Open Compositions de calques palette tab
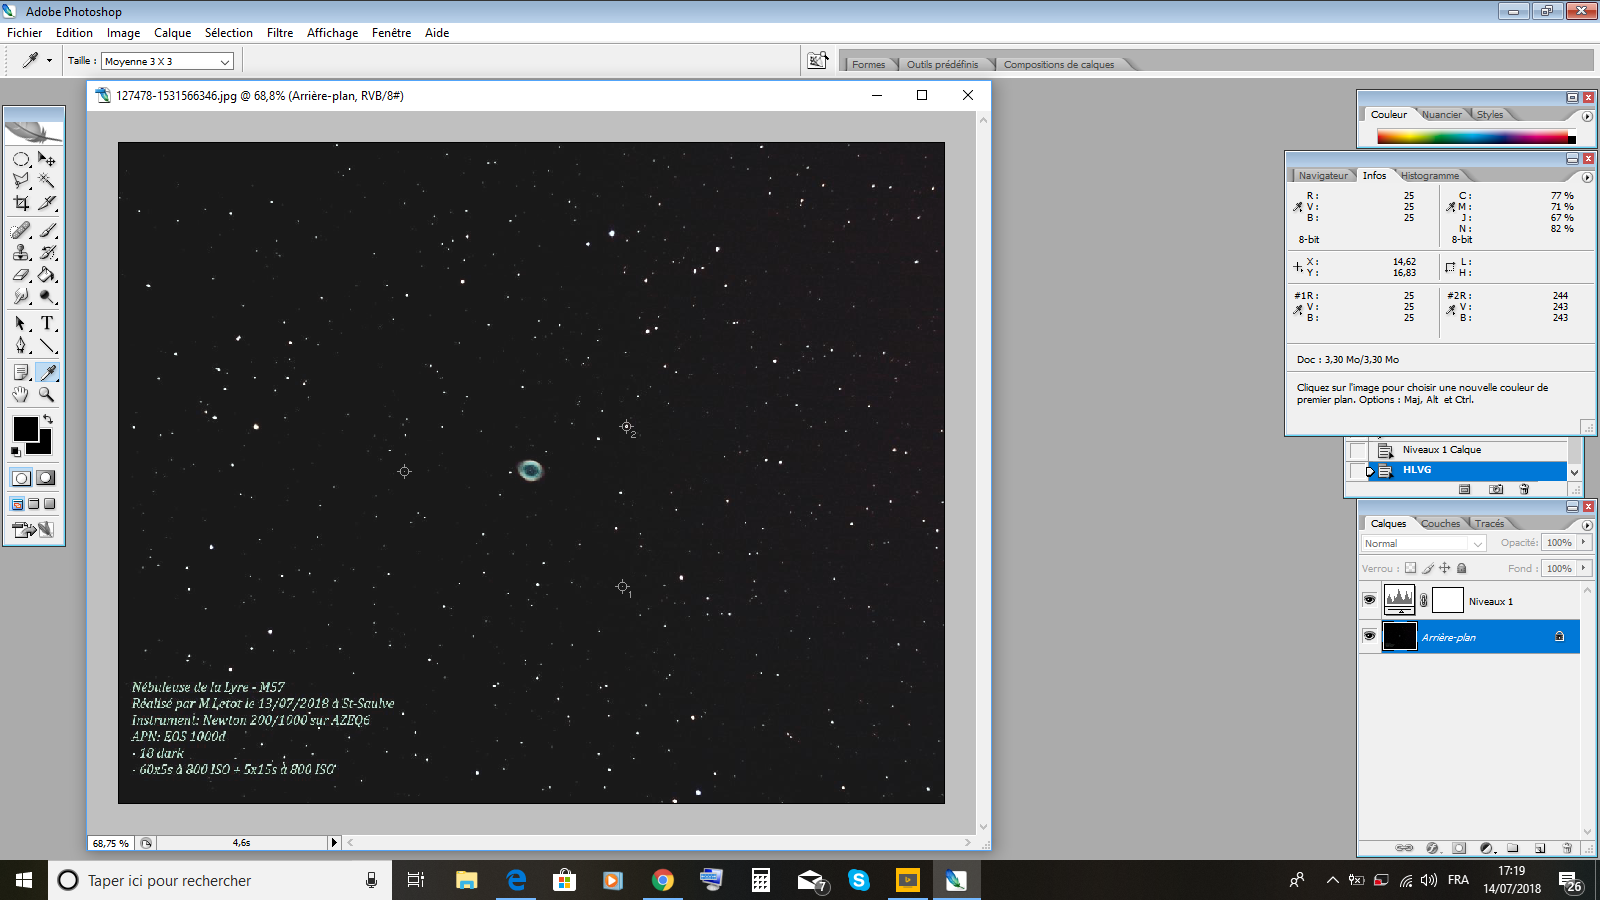The image size is (1600, 900). [x=1059, y=64]
